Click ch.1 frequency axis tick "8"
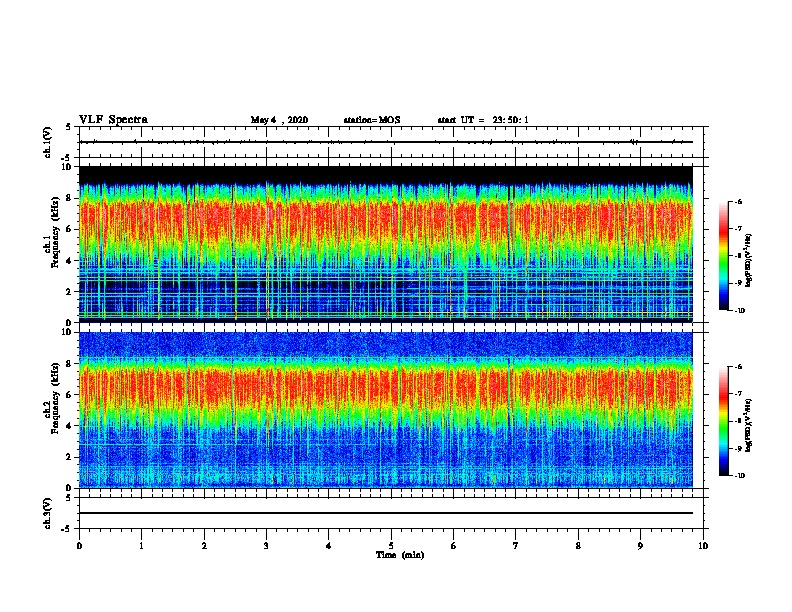 pyautogui.click(x=69, y=198)
